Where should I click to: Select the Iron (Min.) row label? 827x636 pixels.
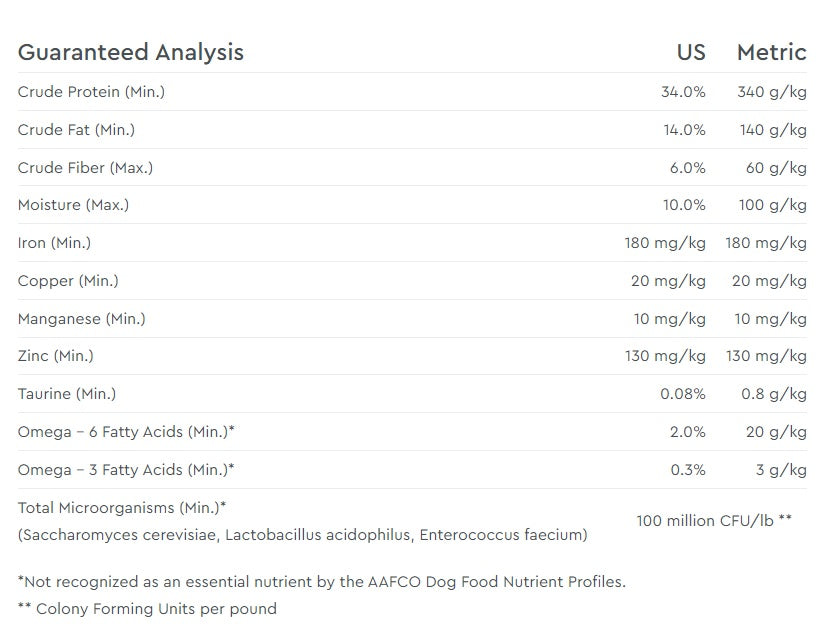pyautogui.click(x=54, y=243)
